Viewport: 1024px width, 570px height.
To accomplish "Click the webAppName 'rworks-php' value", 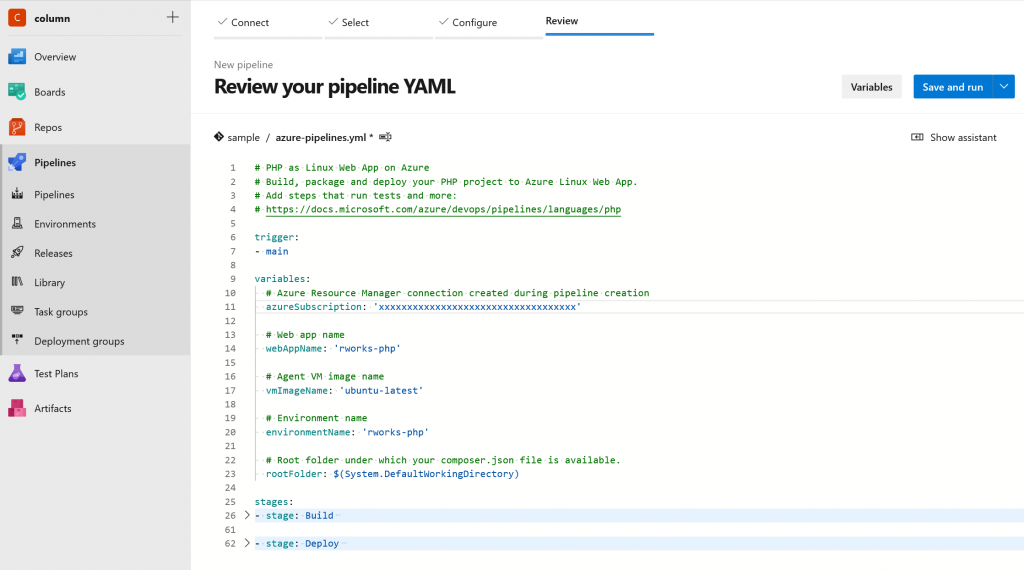I will [367, 348].
